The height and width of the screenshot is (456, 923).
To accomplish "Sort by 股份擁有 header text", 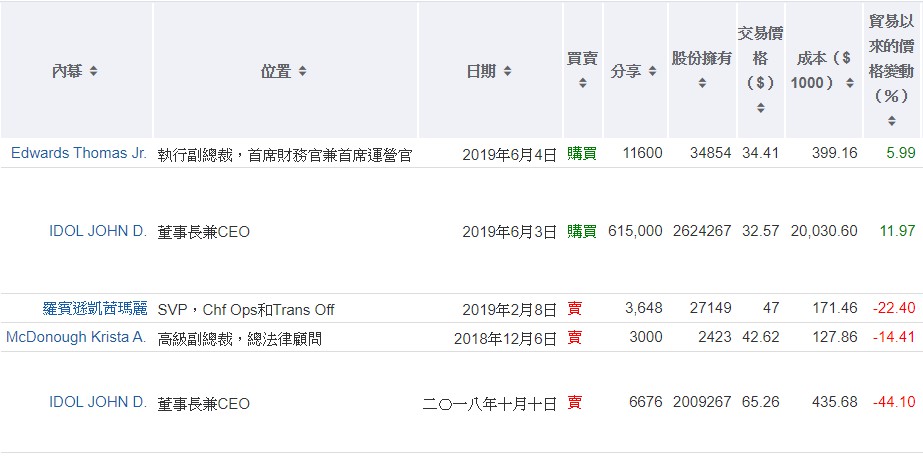I will click(702, 58).
